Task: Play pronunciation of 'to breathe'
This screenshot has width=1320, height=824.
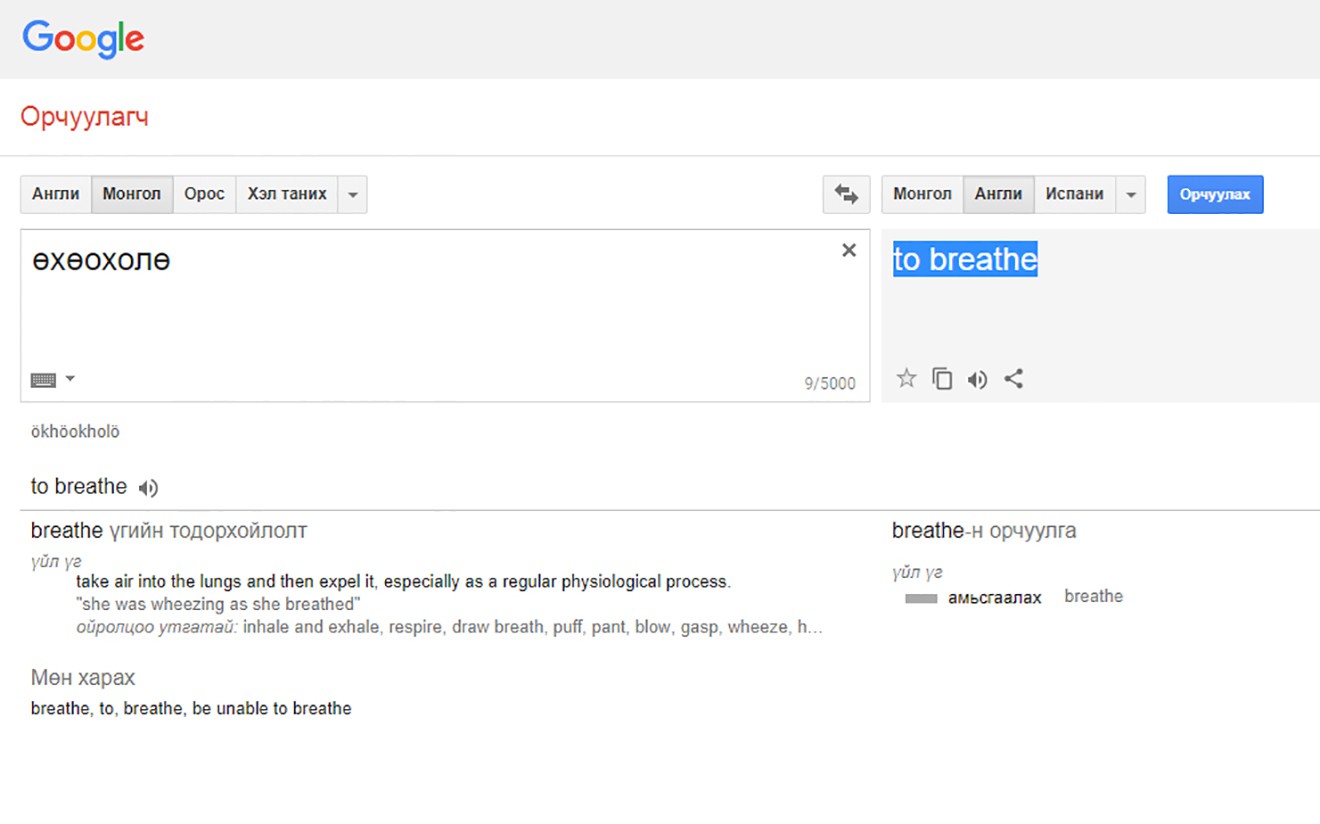Action: click(148, 487)
